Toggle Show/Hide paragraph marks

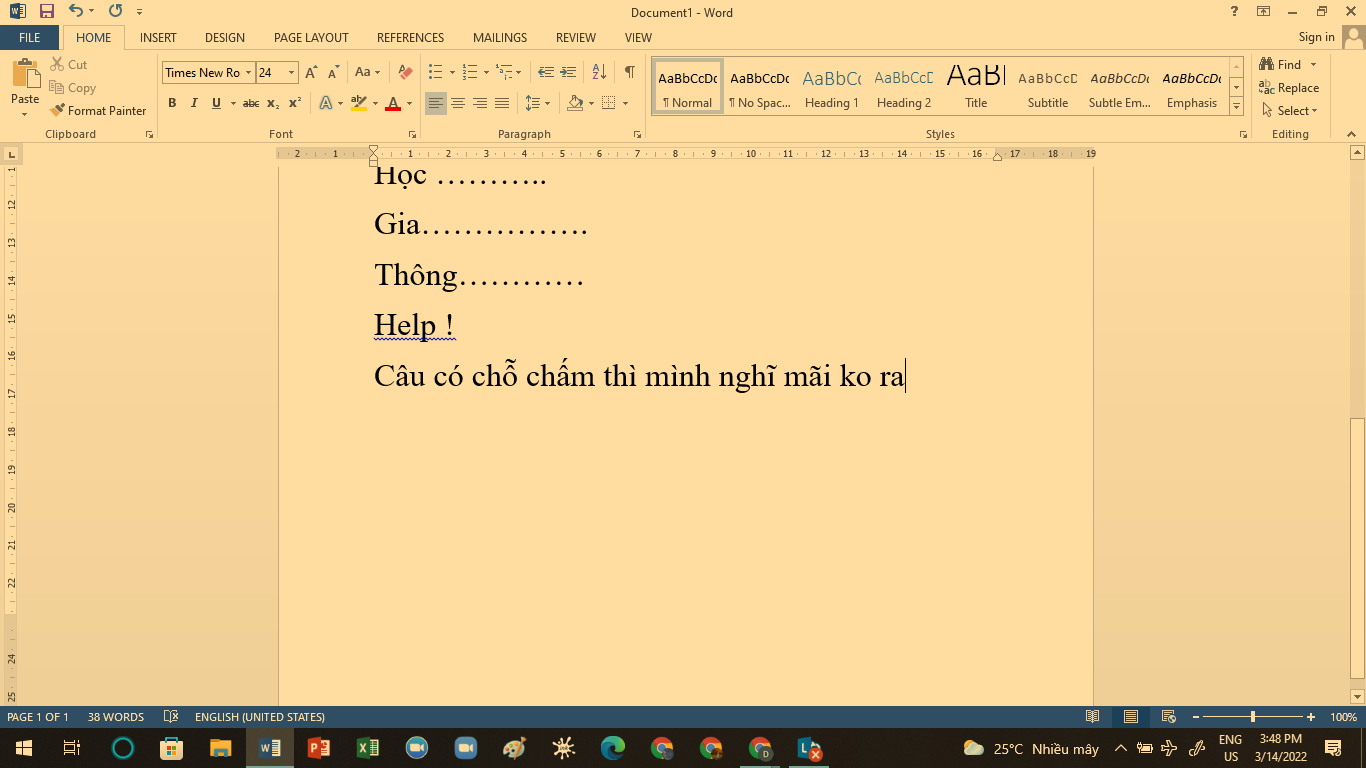click(x=629, y=72)
